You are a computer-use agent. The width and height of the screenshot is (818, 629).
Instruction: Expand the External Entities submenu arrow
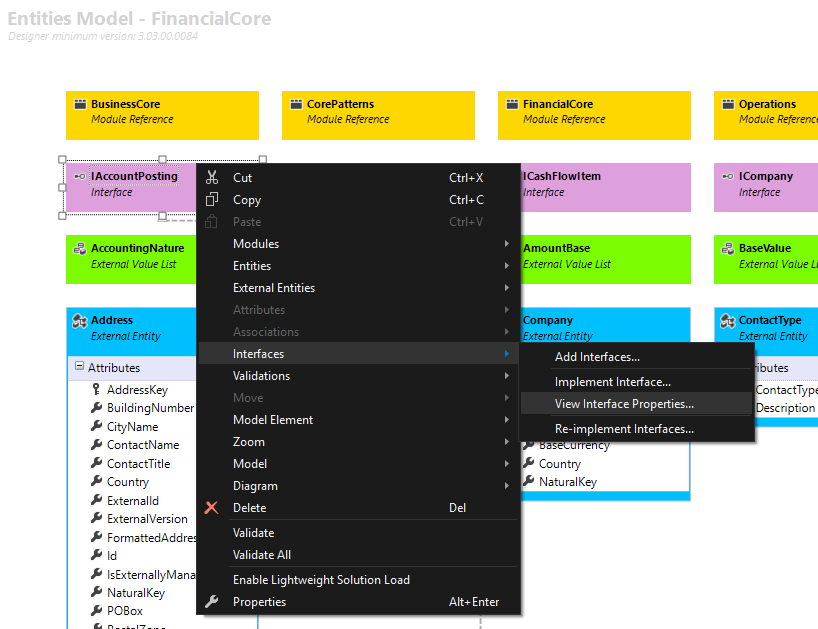[507, 287]
